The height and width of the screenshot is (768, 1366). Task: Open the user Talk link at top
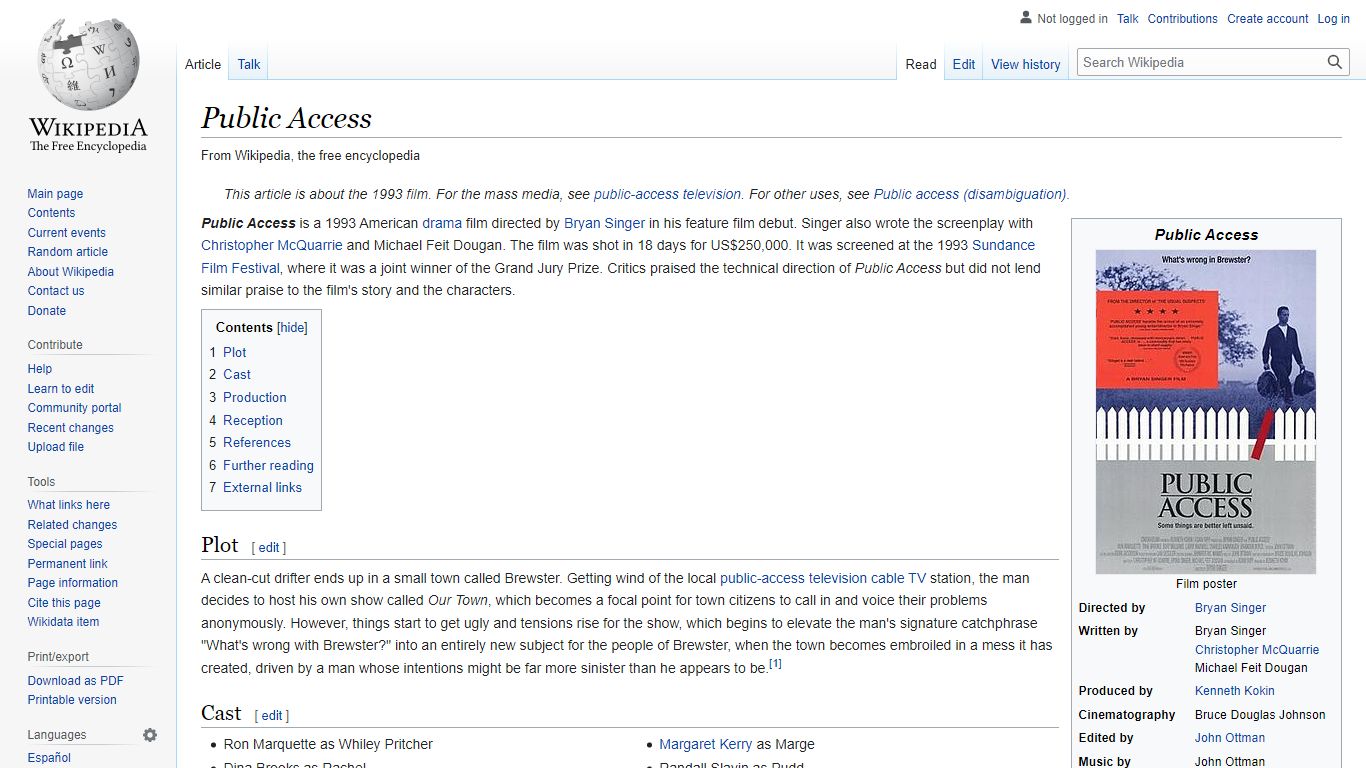click(x=1128, y=18)
